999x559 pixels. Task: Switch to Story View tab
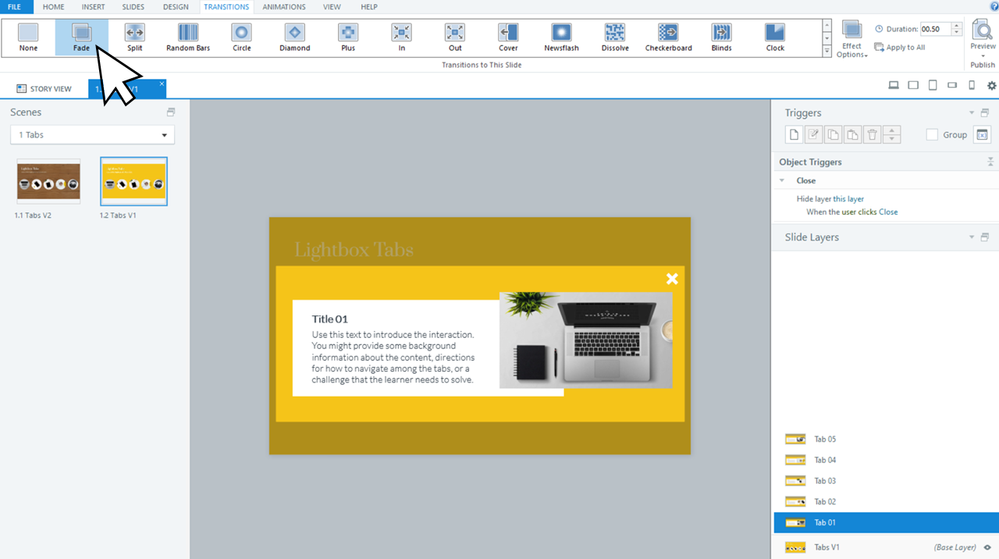[x=45, y=89]
